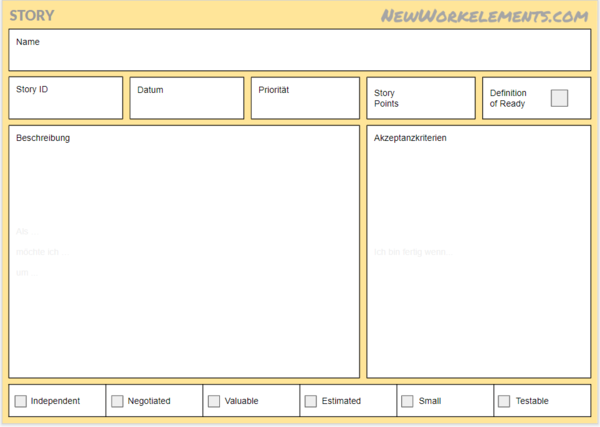Click the 'möchte ich ...' placeholder text

[x=42, y=252]
